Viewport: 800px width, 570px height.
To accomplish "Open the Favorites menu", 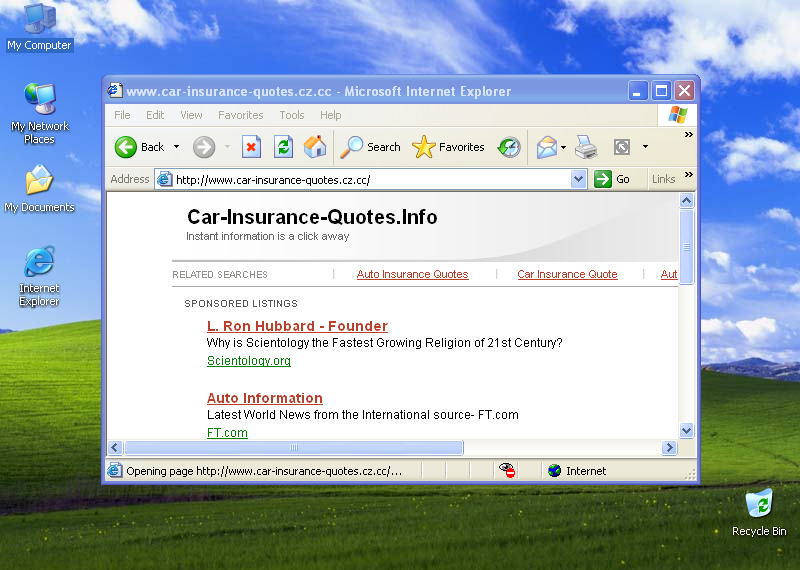I will tap(241, 115).
